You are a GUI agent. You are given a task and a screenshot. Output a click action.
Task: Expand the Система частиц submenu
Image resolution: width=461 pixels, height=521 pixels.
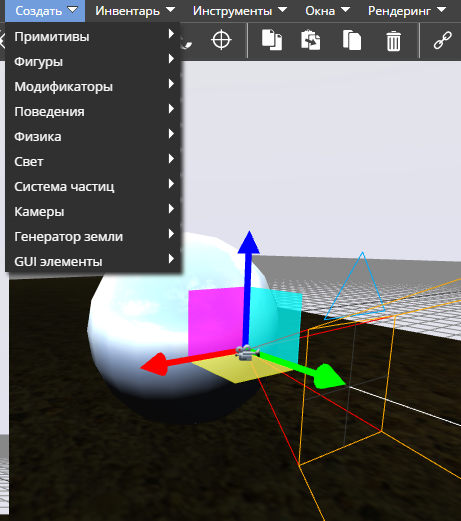click(93, 186)
